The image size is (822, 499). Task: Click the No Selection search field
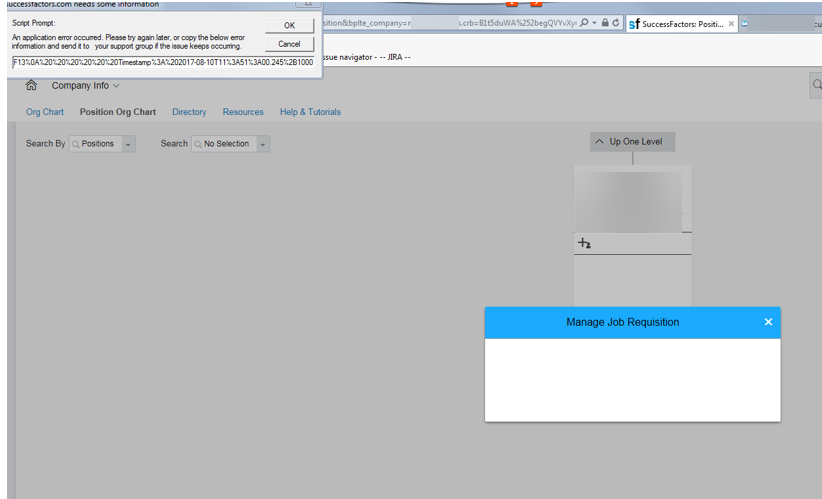point(224,144)
